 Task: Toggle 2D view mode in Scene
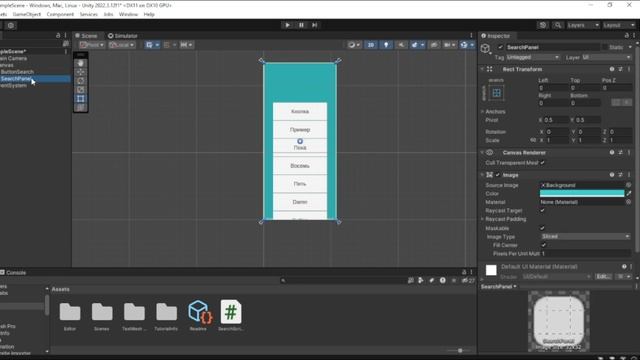click(x=371, y=45)
